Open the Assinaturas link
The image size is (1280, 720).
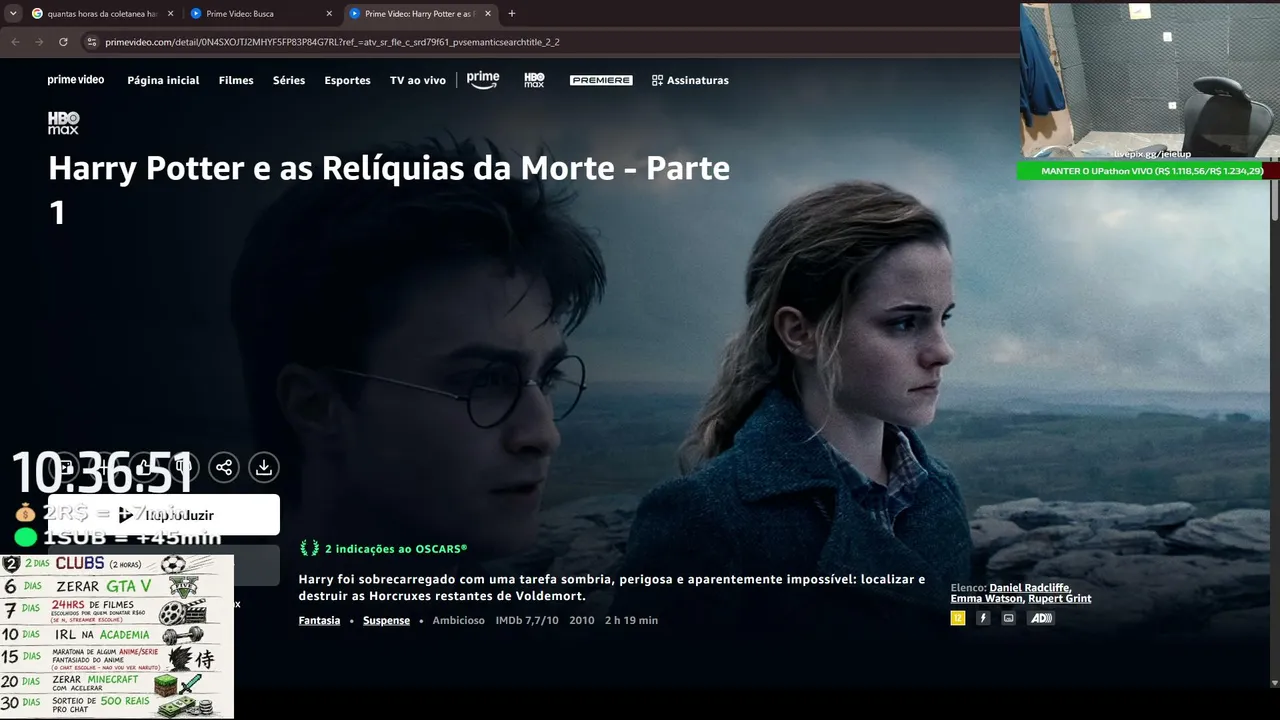(690, 80)
